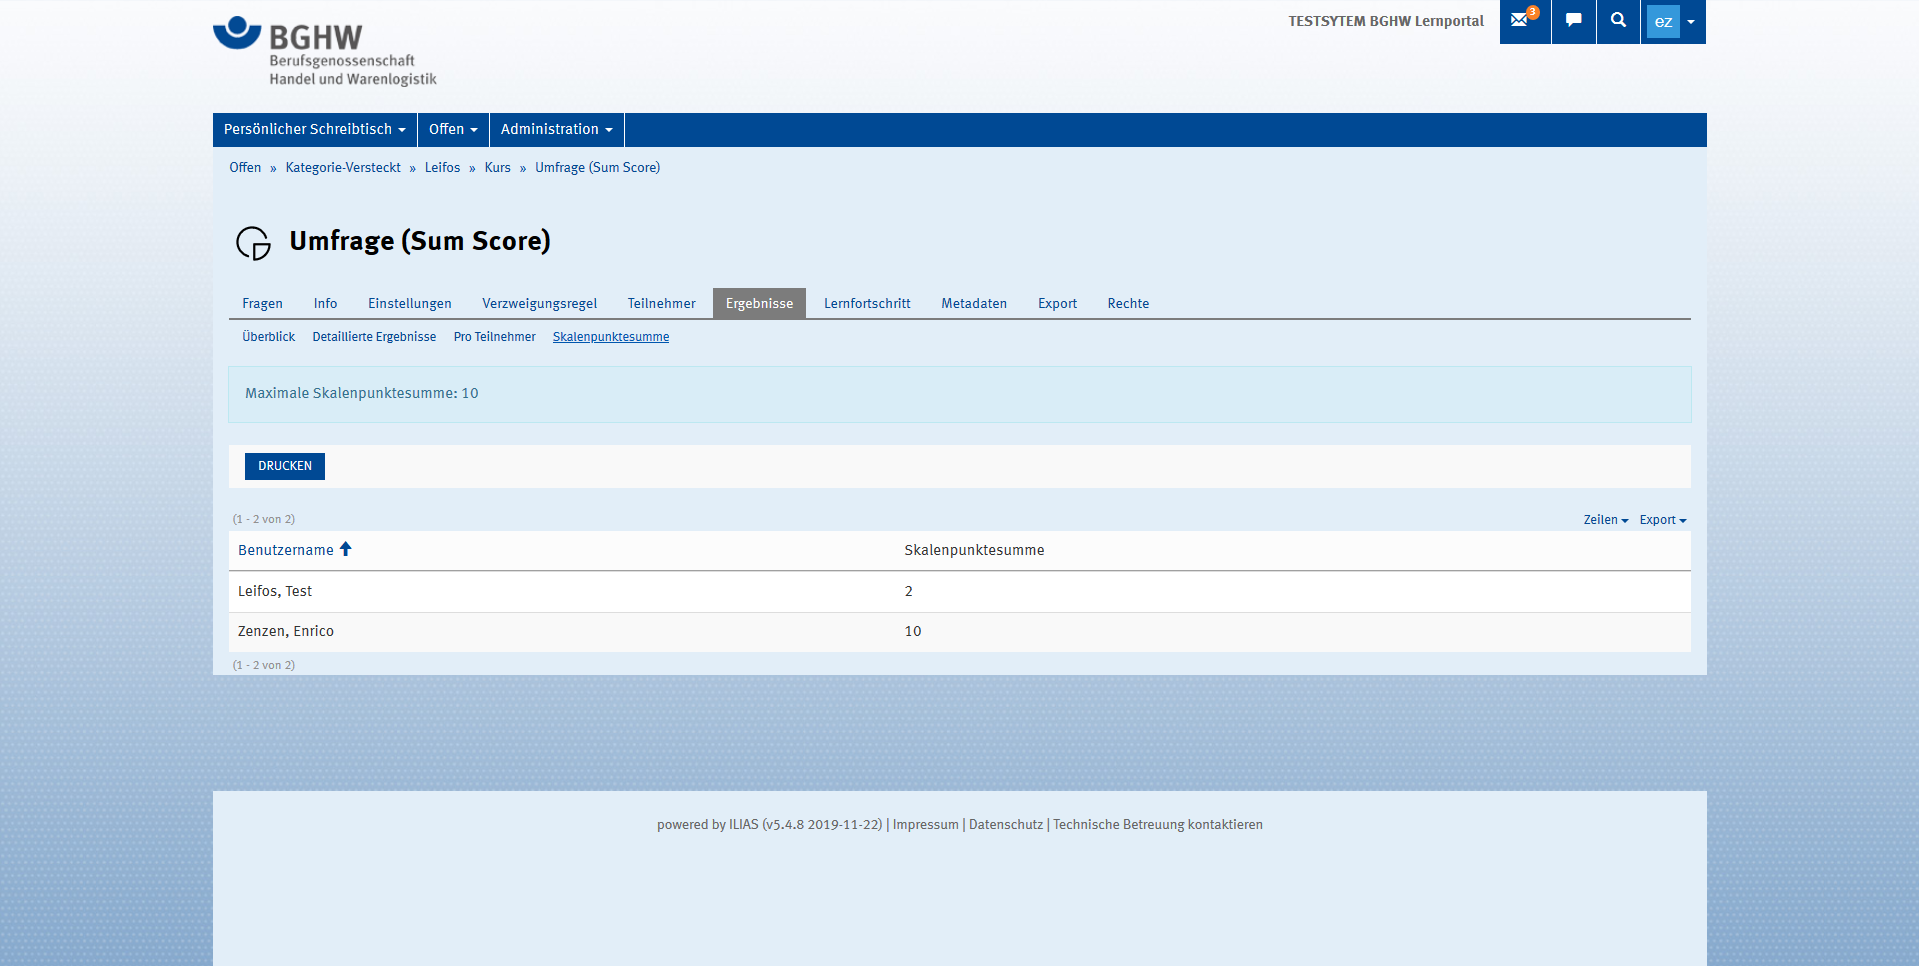Select the Detaillierte Ergebnisse subtab
This screenshot has height=966, width=1919.
coord(374,337)
